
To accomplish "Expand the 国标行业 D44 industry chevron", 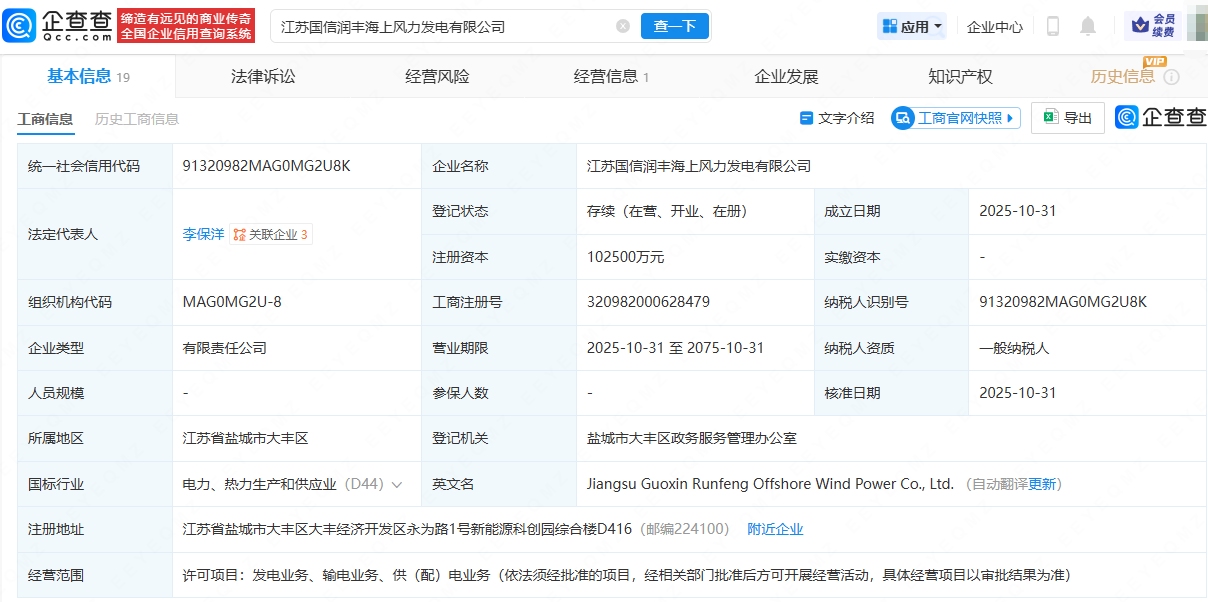I will point(397,485).
